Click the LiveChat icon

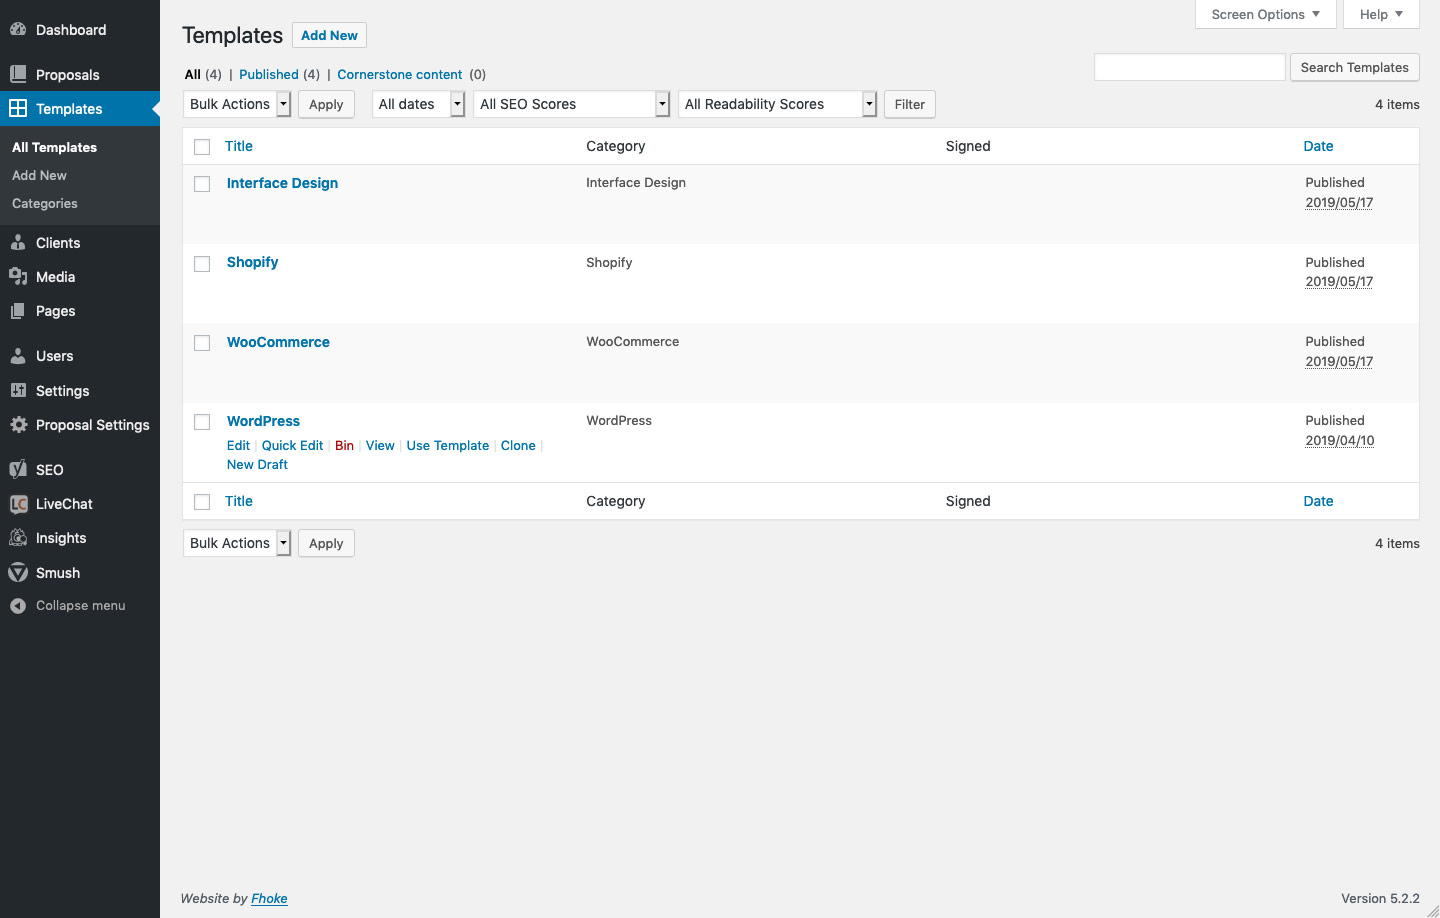[18, 504]
